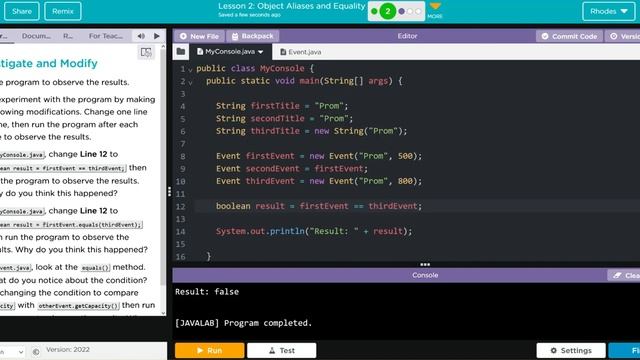
Task: Collapse the code fold on line 1
Action: [x=190, y=70]
